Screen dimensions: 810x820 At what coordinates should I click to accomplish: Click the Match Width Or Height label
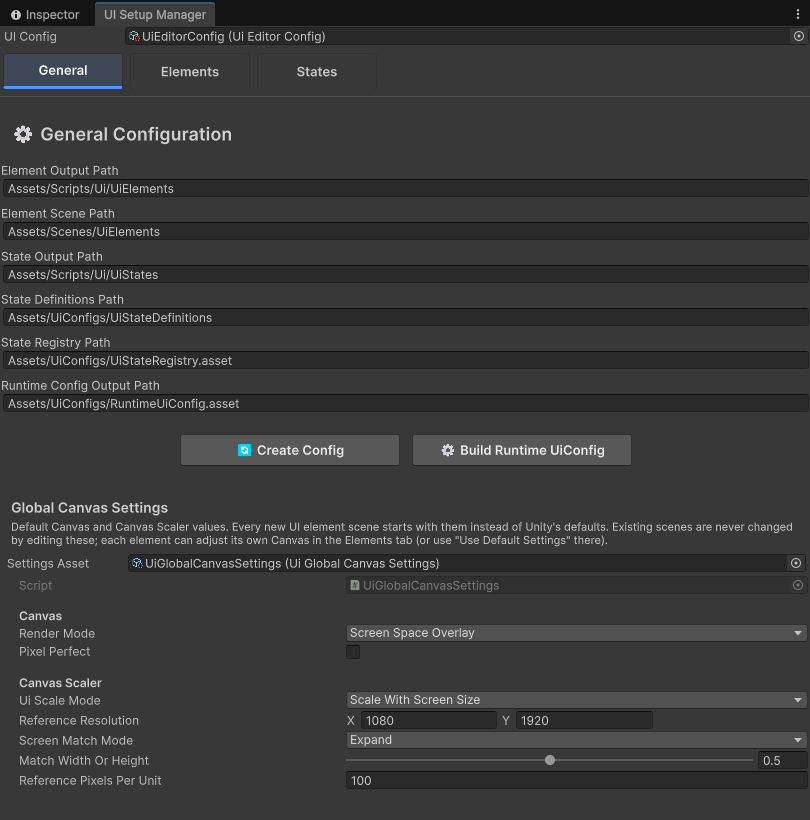click(84, 760)
